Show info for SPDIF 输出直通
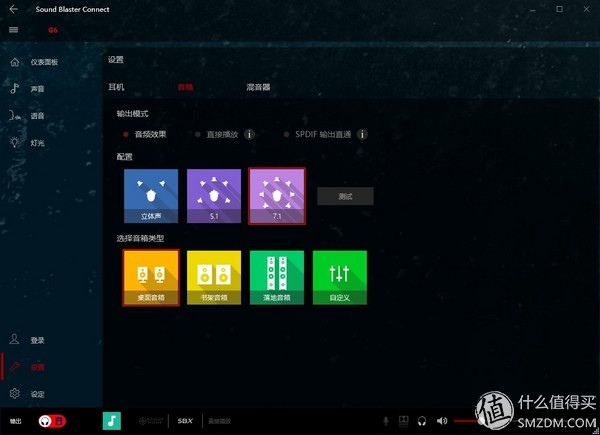Screen dimensions: 600x435 pos(362,134)
